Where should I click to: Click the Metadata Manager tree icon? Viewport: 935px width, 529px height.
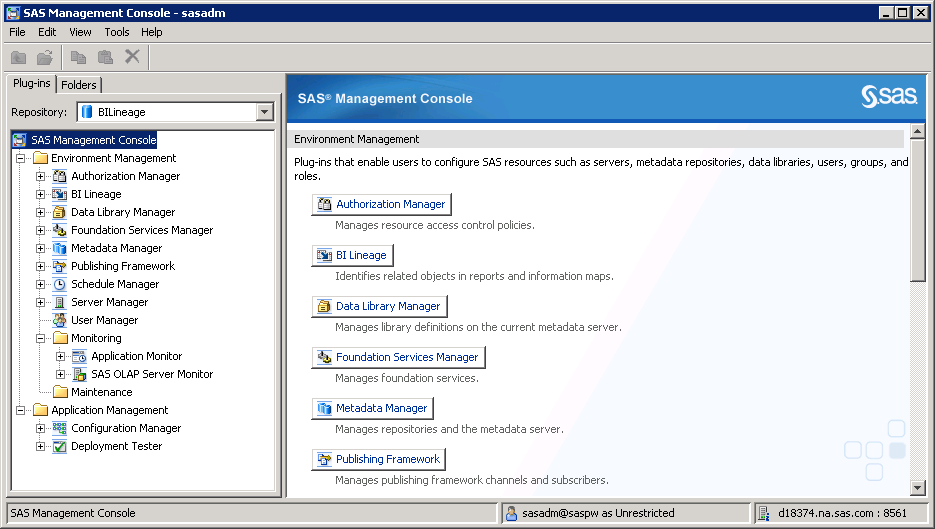(60, 248)
